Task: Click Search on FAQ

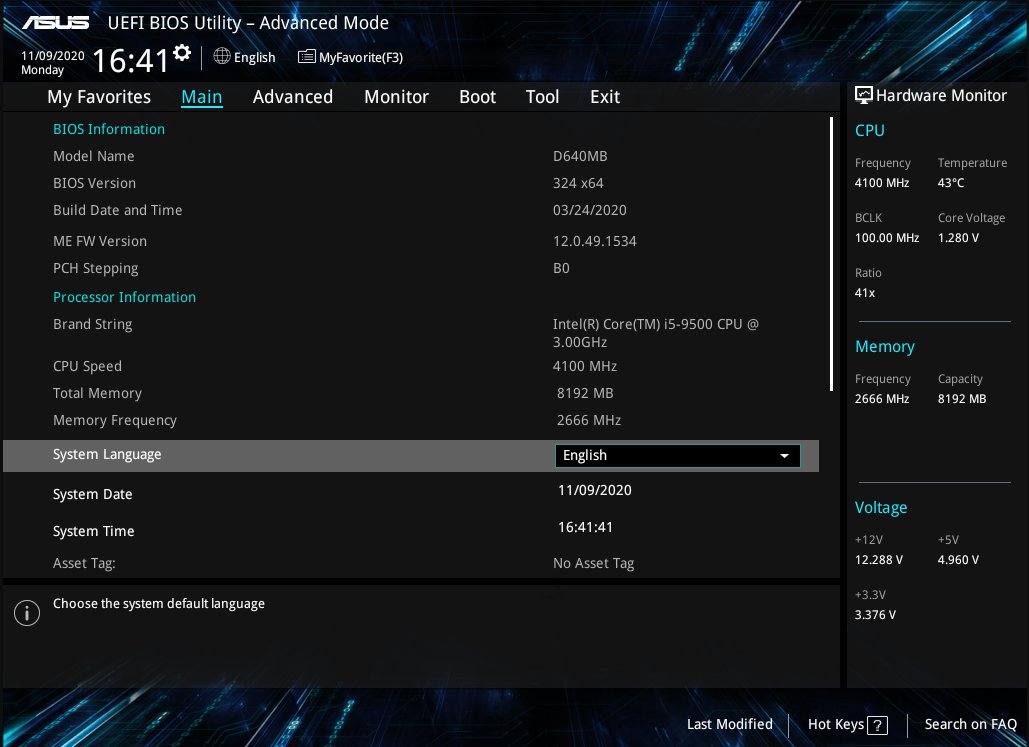Action: 970,724
